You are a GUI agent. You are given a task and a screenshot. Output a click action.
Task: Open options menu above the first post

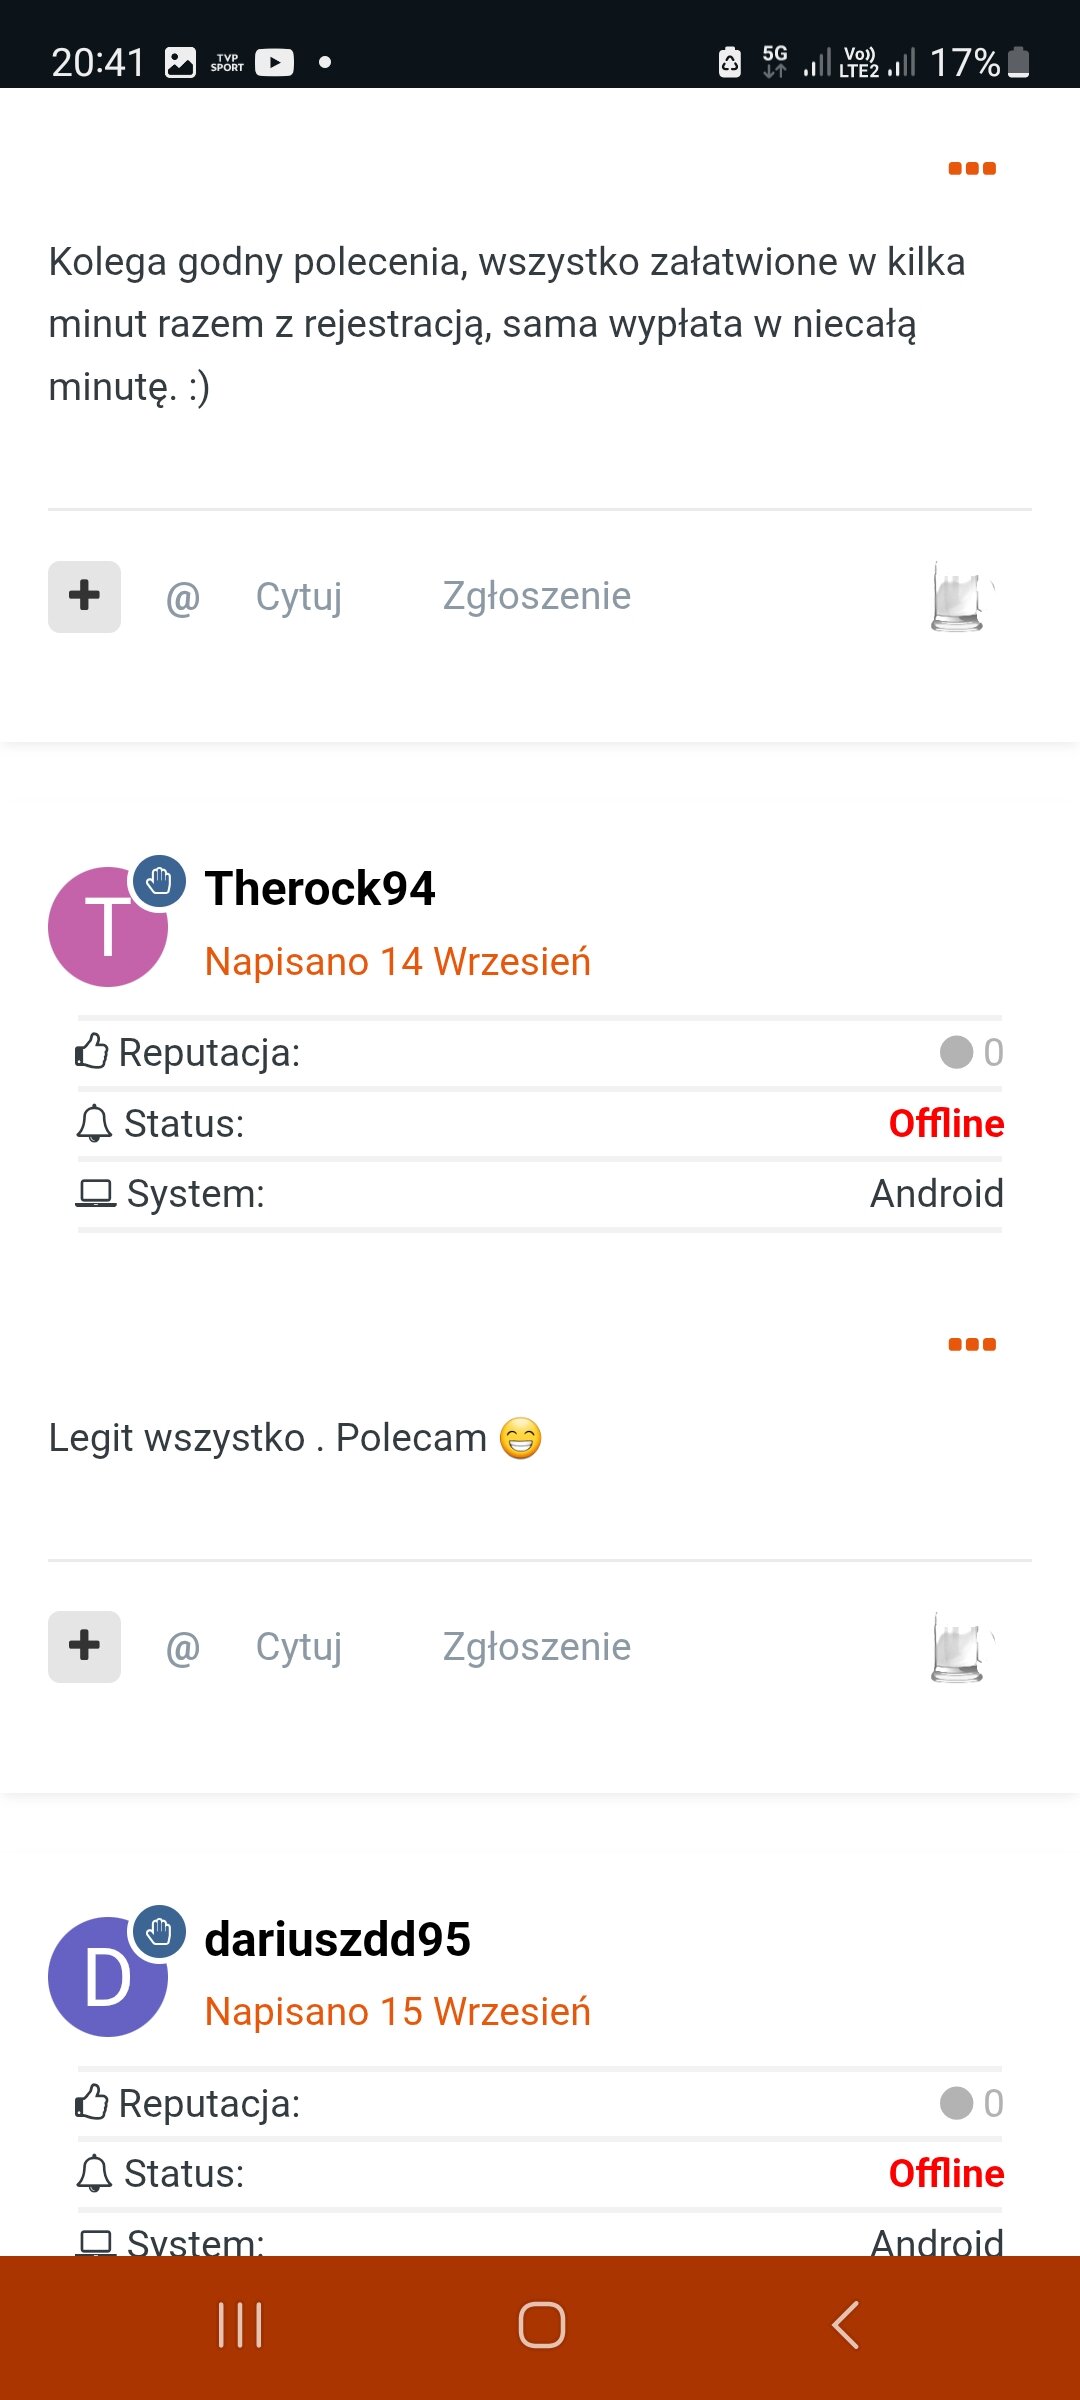click(x=971, y=168)
